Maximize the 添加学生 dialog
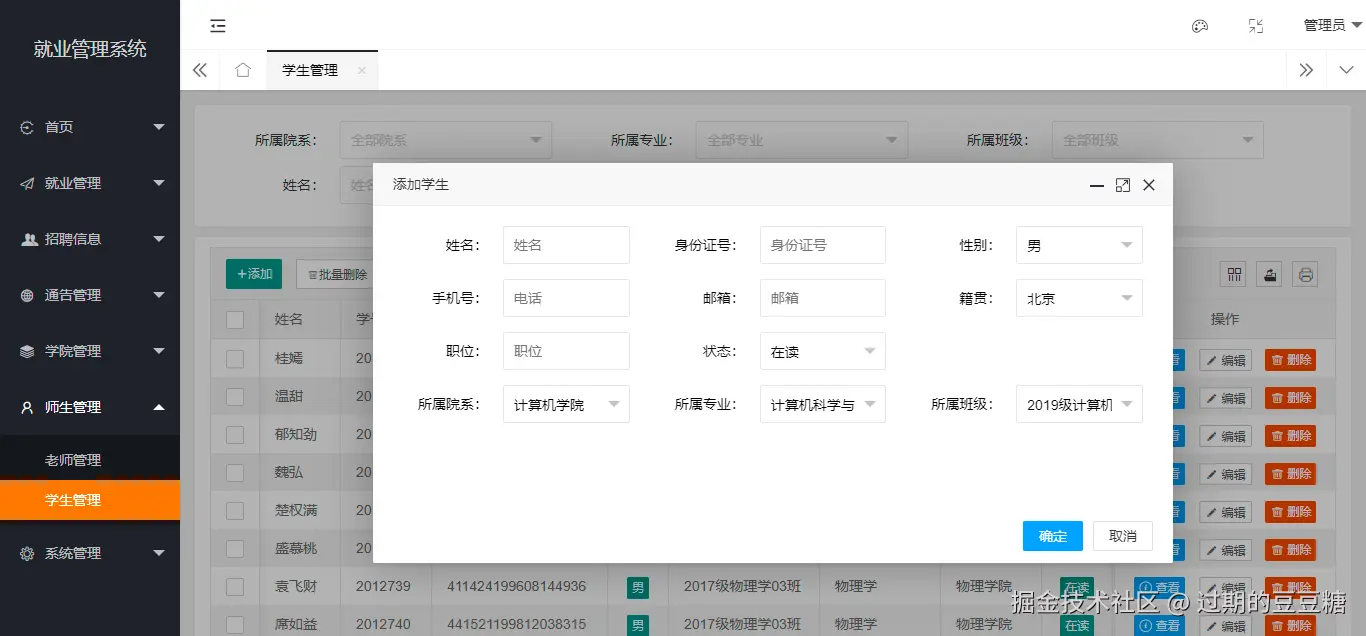The height and width of the screenshot is (636, 1366). click(x=1122, y=185)
